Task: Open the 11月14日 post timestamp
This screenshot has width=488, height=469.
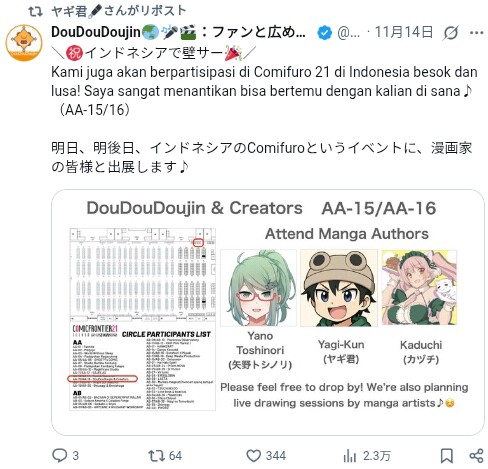Action: pyautogui.click(x=404, y=32)
